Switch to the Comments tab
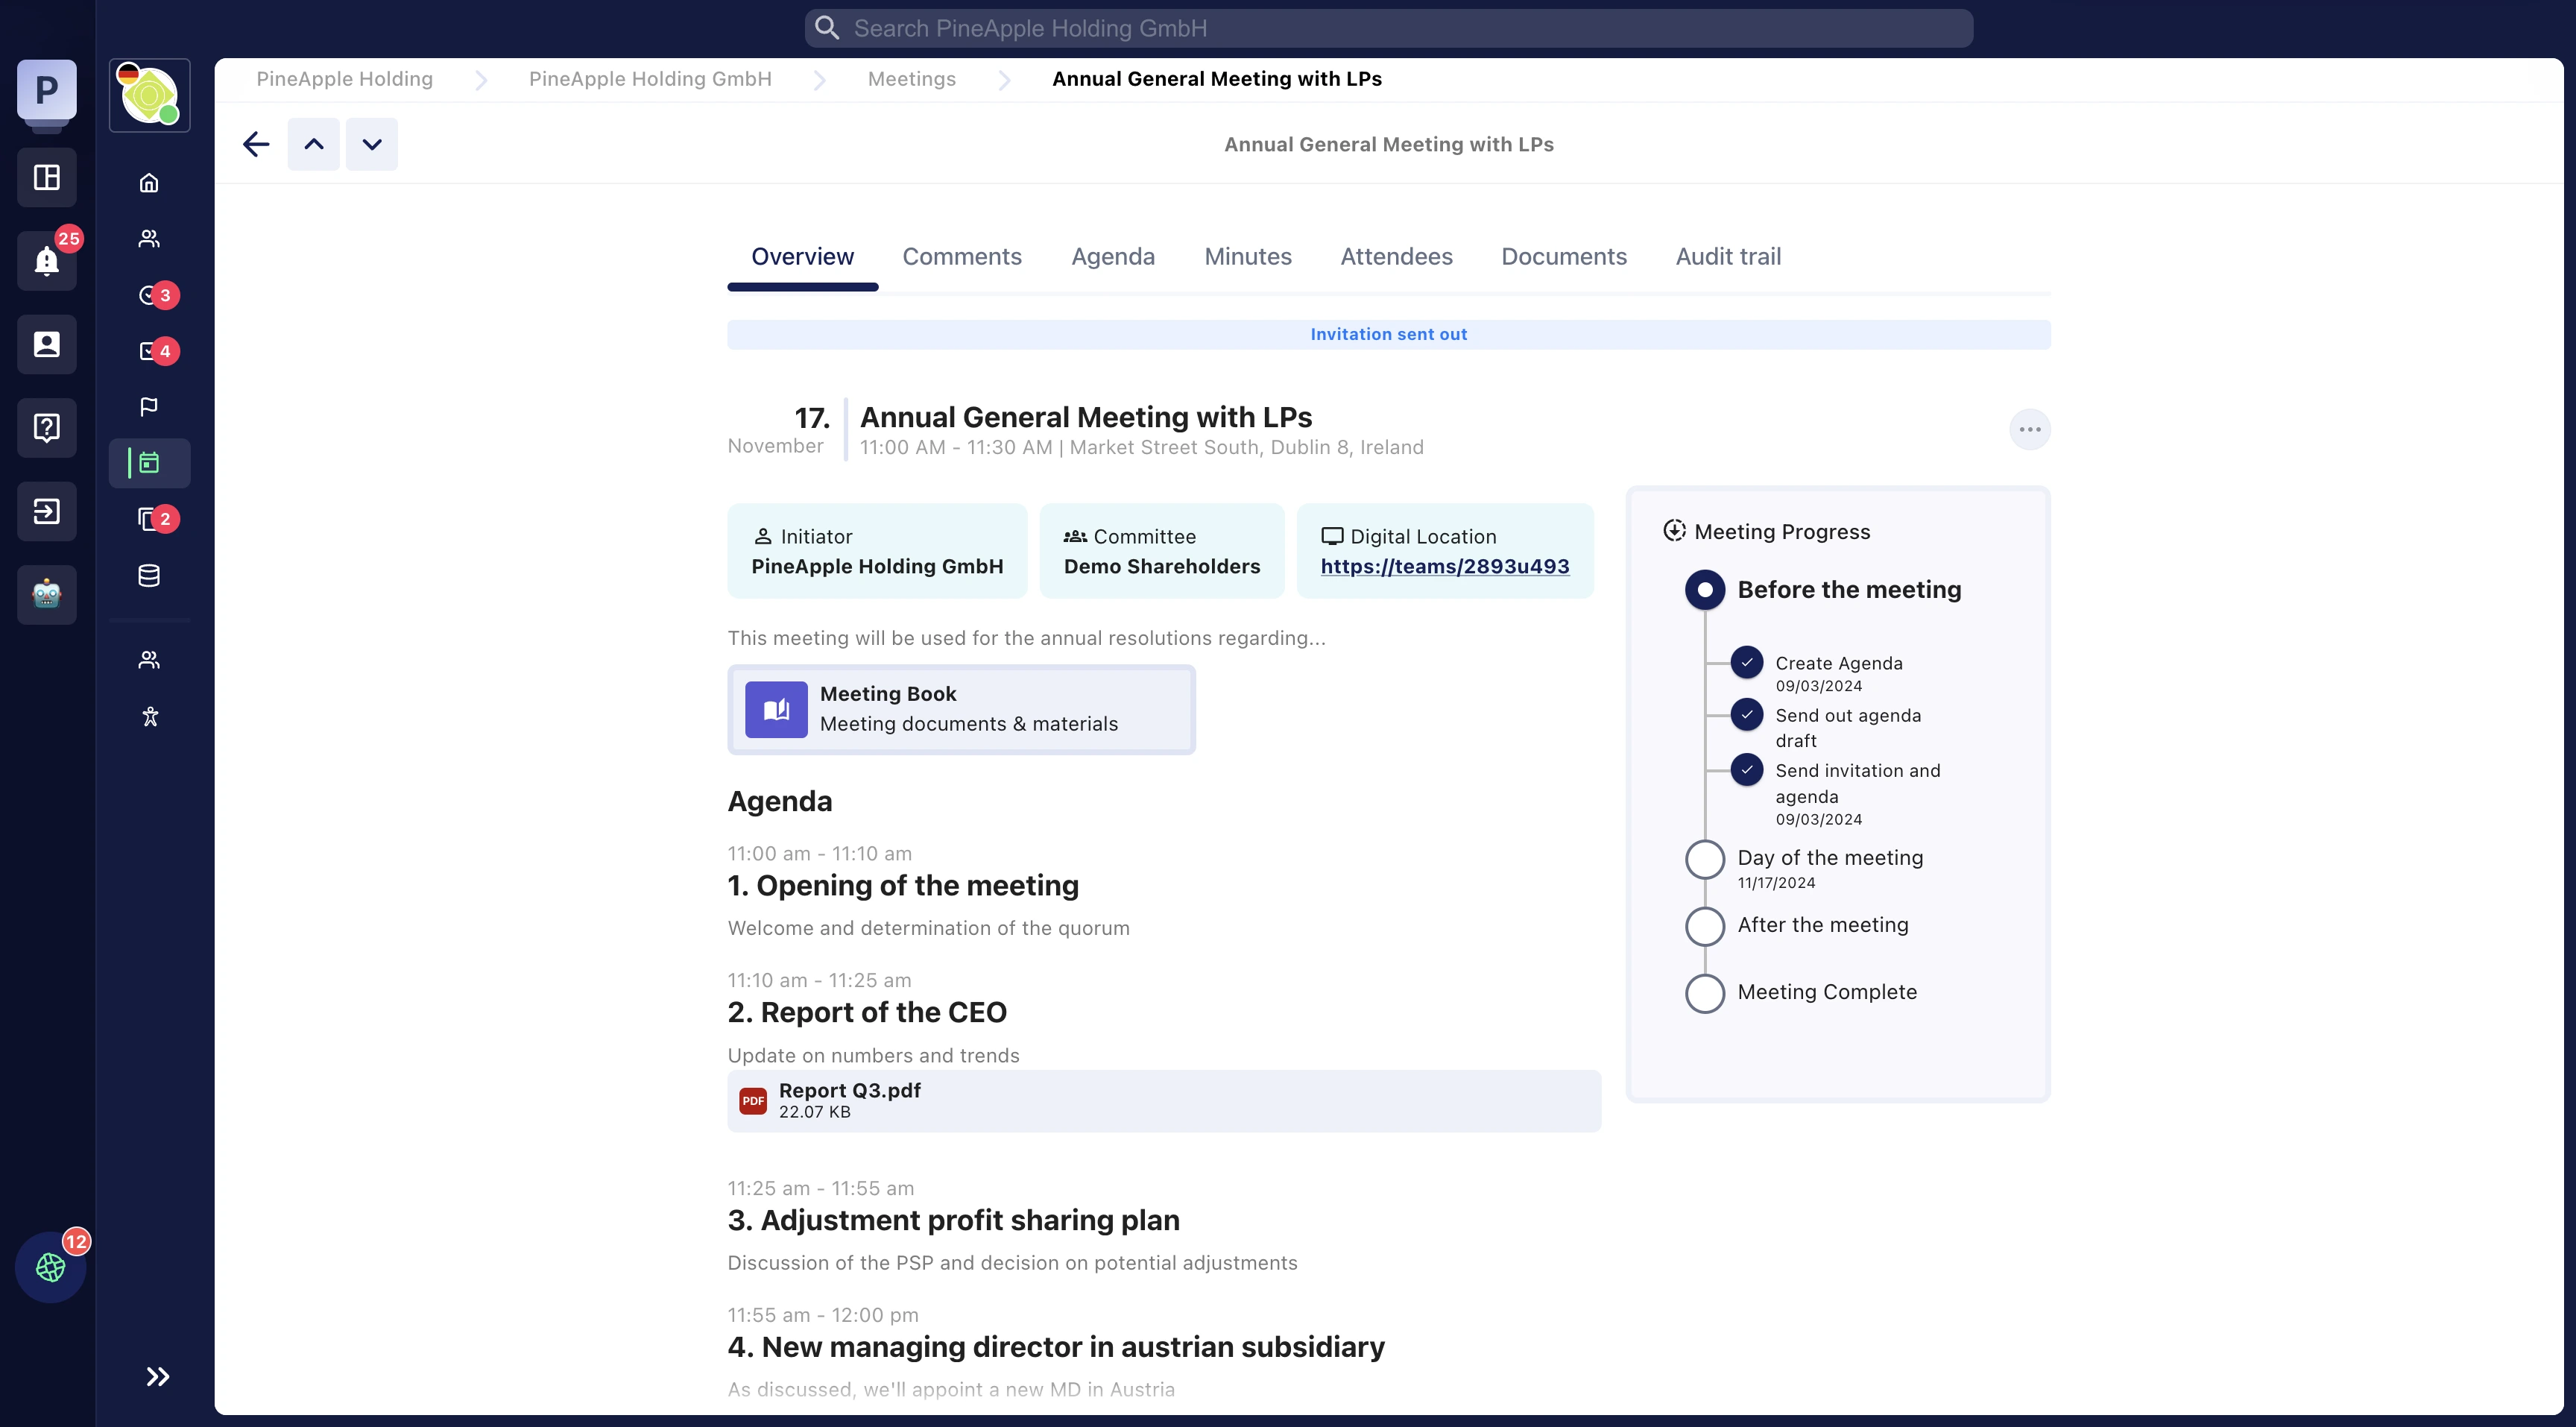2576x1427 pixels. click(x=962, y=257)
